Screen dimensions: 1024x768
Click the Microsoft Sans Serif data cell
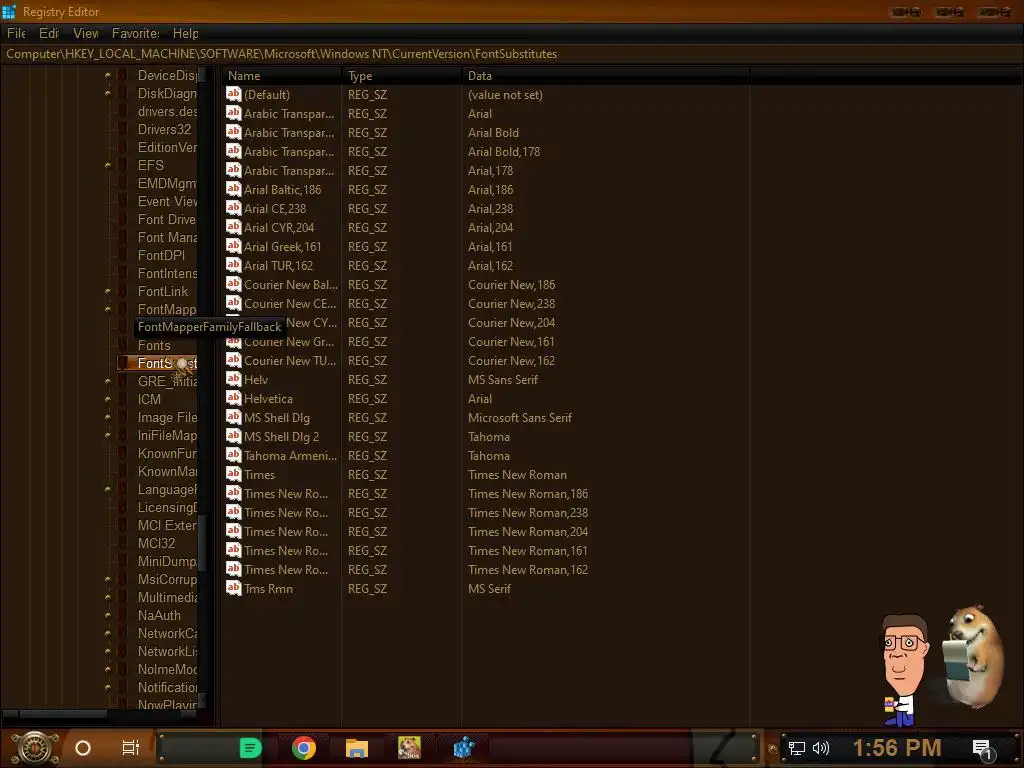tap(520, 417)
